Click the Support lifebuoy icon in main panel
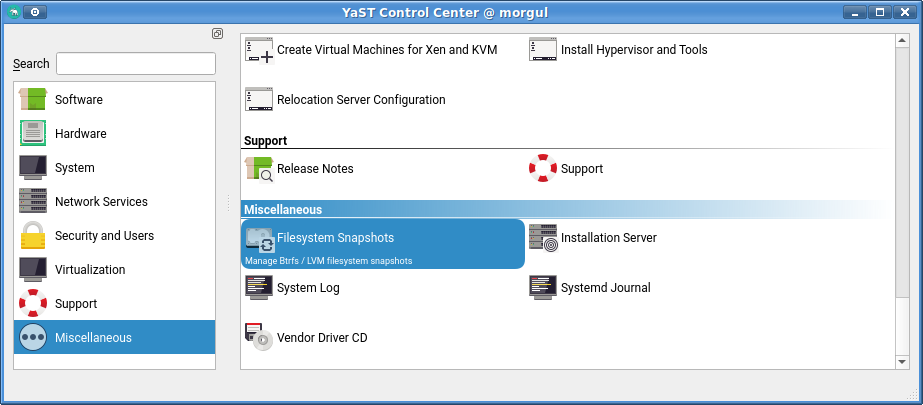The image size is (923, 405). (543, 169)
